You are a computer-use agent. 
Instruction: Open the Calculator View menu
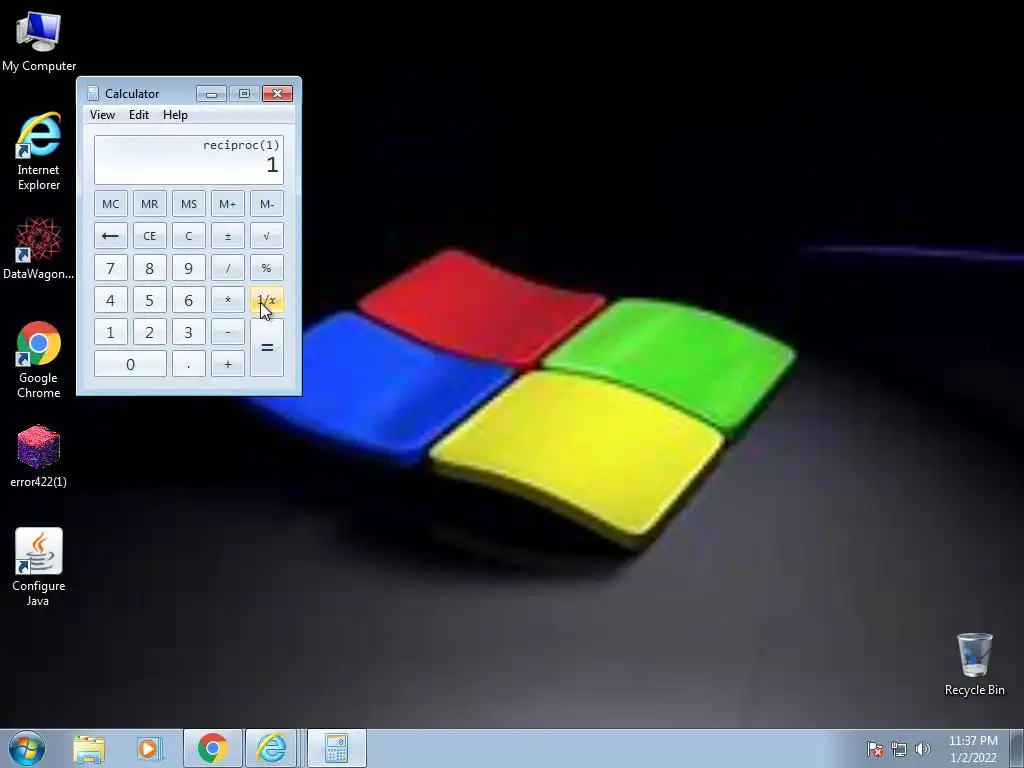click(x=103, y=115)
